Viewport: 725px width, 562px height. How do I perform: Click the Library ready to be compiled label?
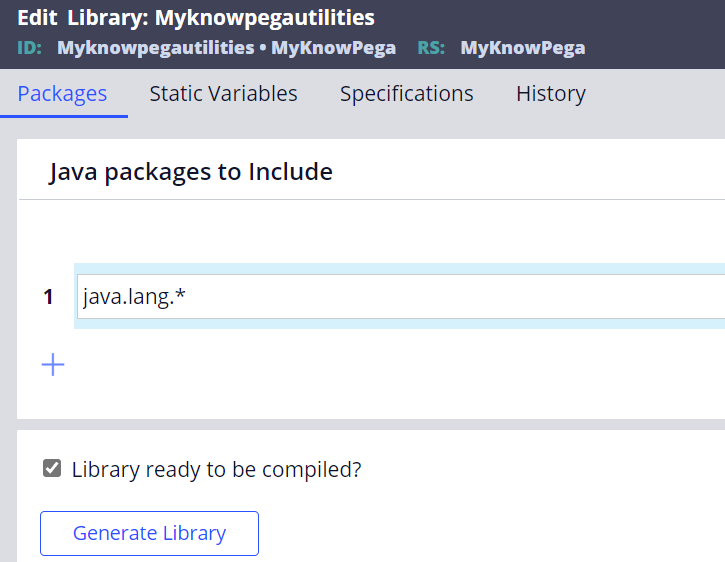[216, 469]
